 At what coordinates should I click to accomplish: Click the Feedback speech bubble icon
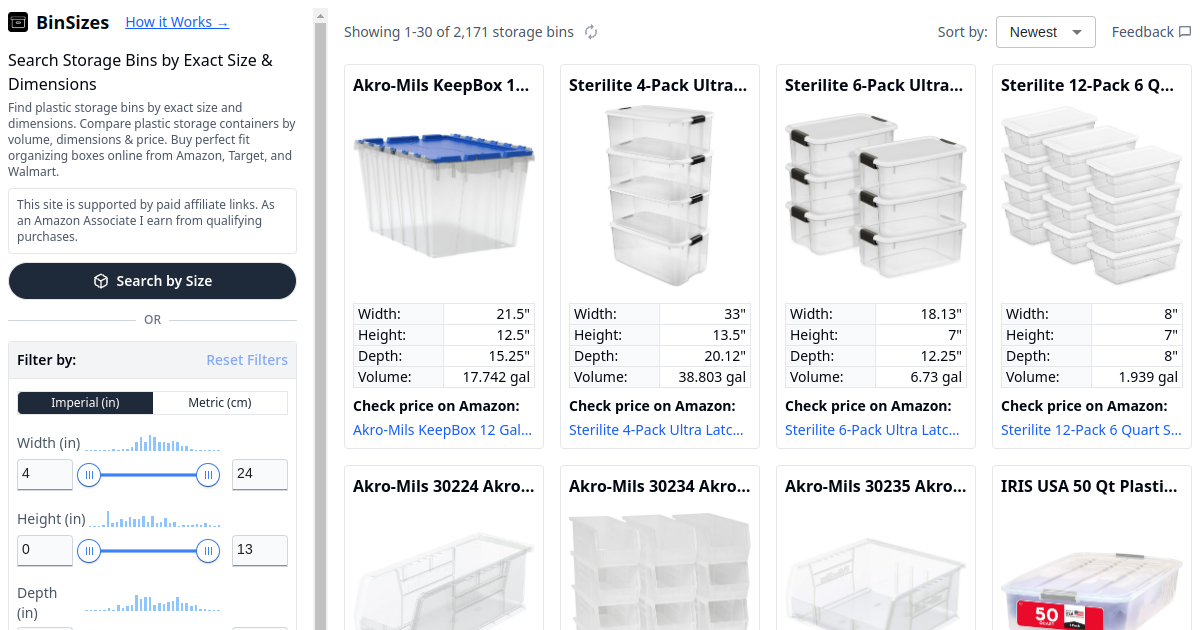(1185, 32)
